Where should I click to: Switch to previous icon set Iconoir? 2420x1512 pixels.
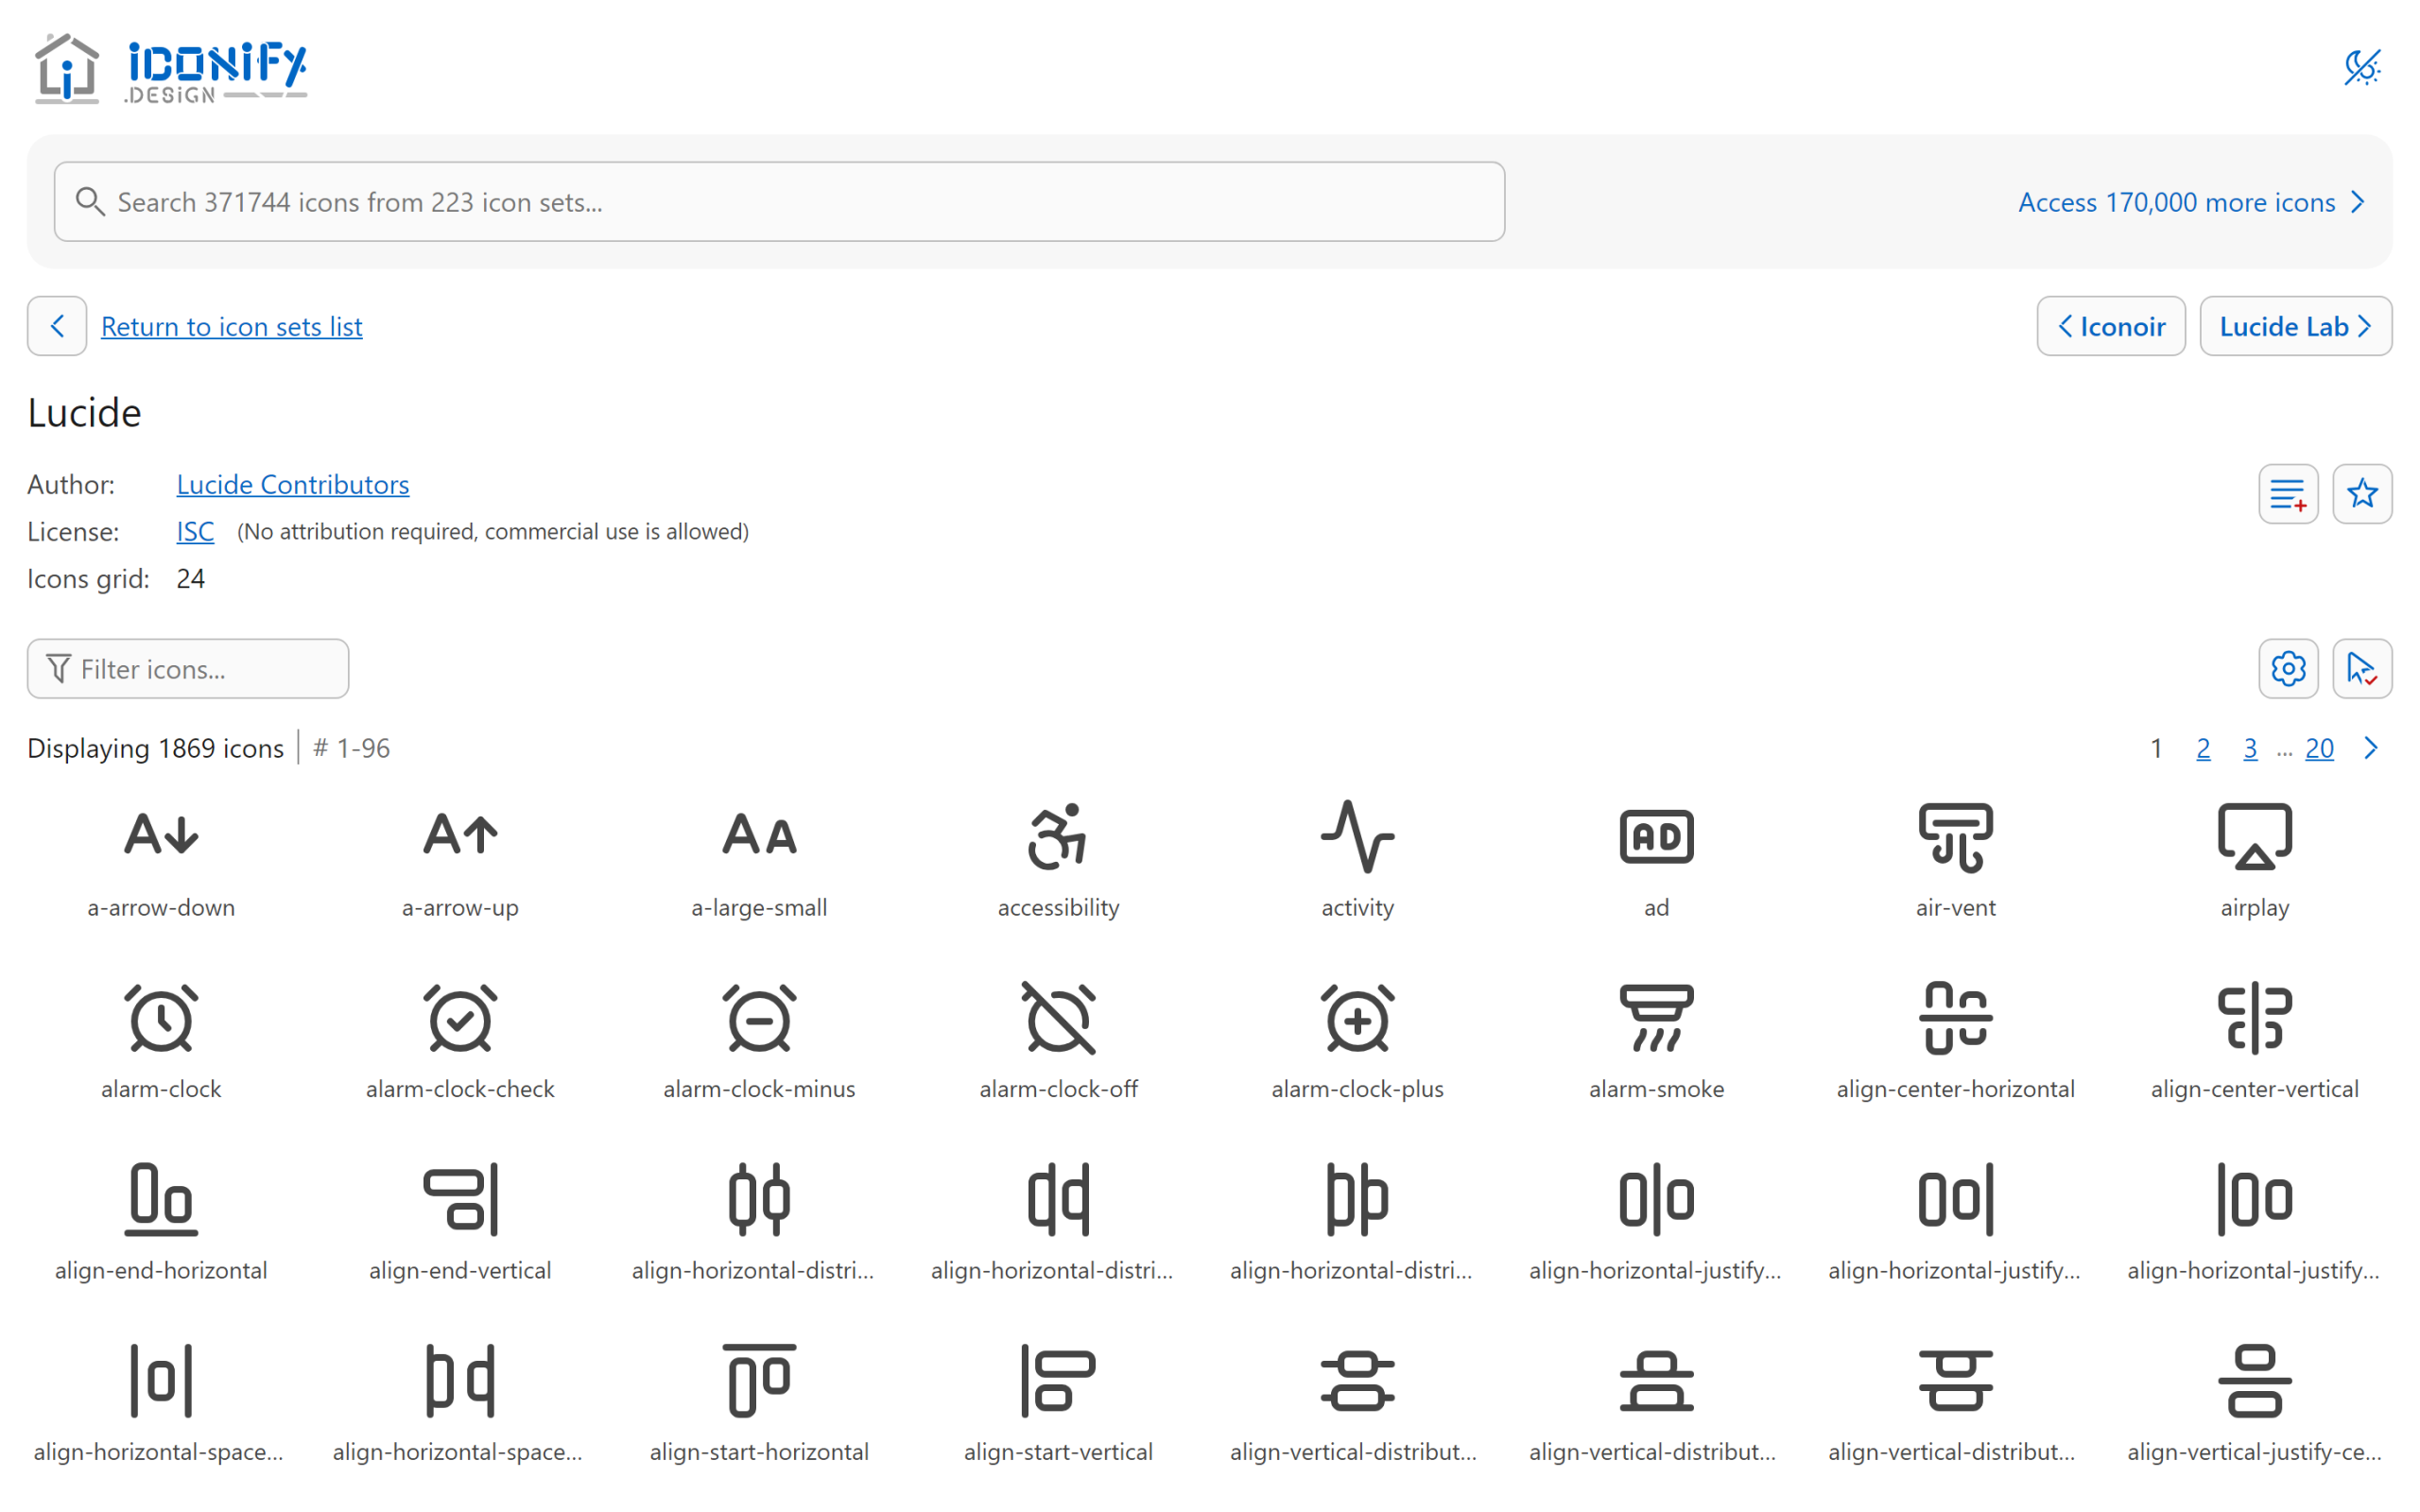point(2111,326)
